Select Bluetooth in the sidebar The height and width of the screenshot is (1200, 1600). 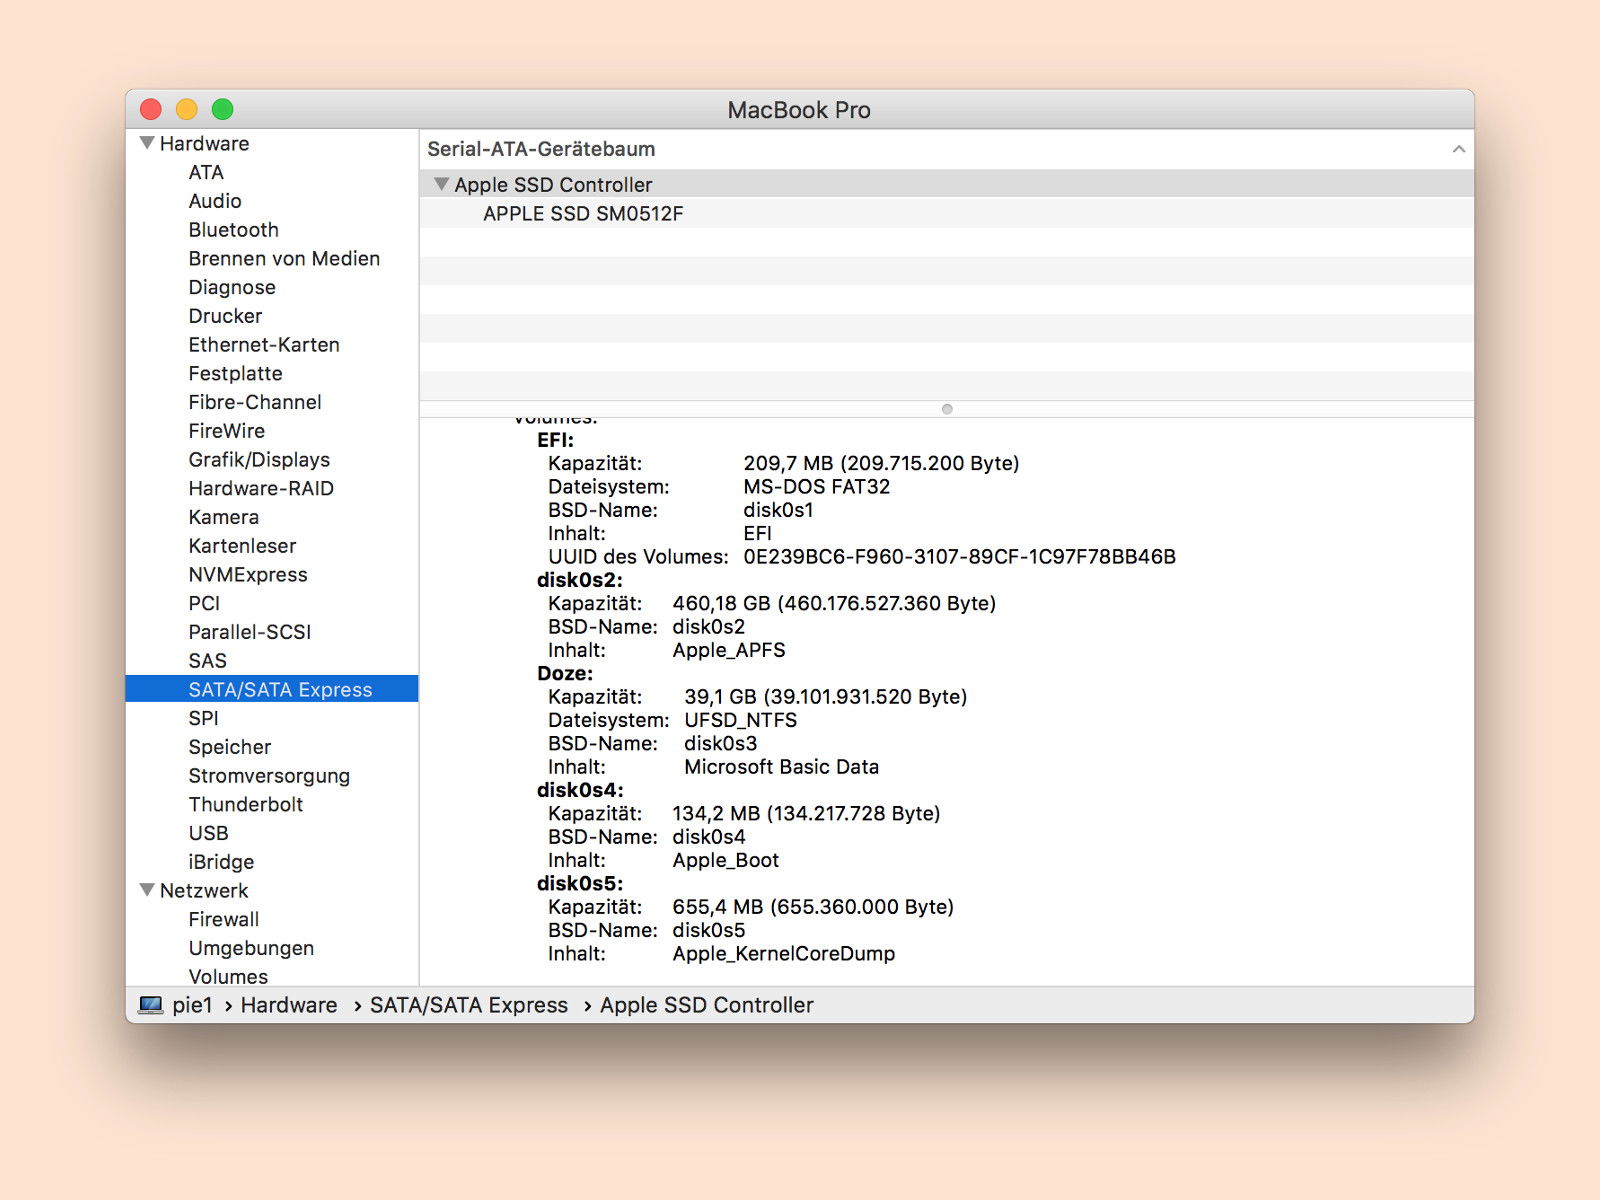(234, 230)
